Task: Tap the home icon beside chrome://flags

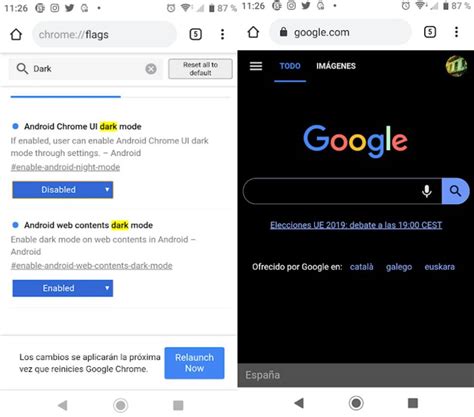Action: pos(16,34)
